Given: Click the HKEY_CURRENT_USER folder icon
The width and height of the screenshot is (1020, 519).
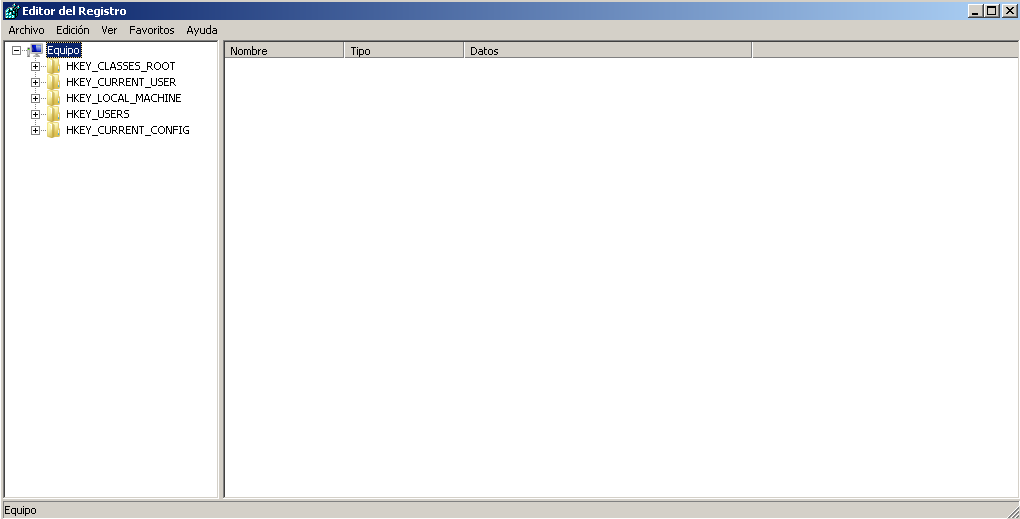Looking at the screenshot, I should 54,82.
